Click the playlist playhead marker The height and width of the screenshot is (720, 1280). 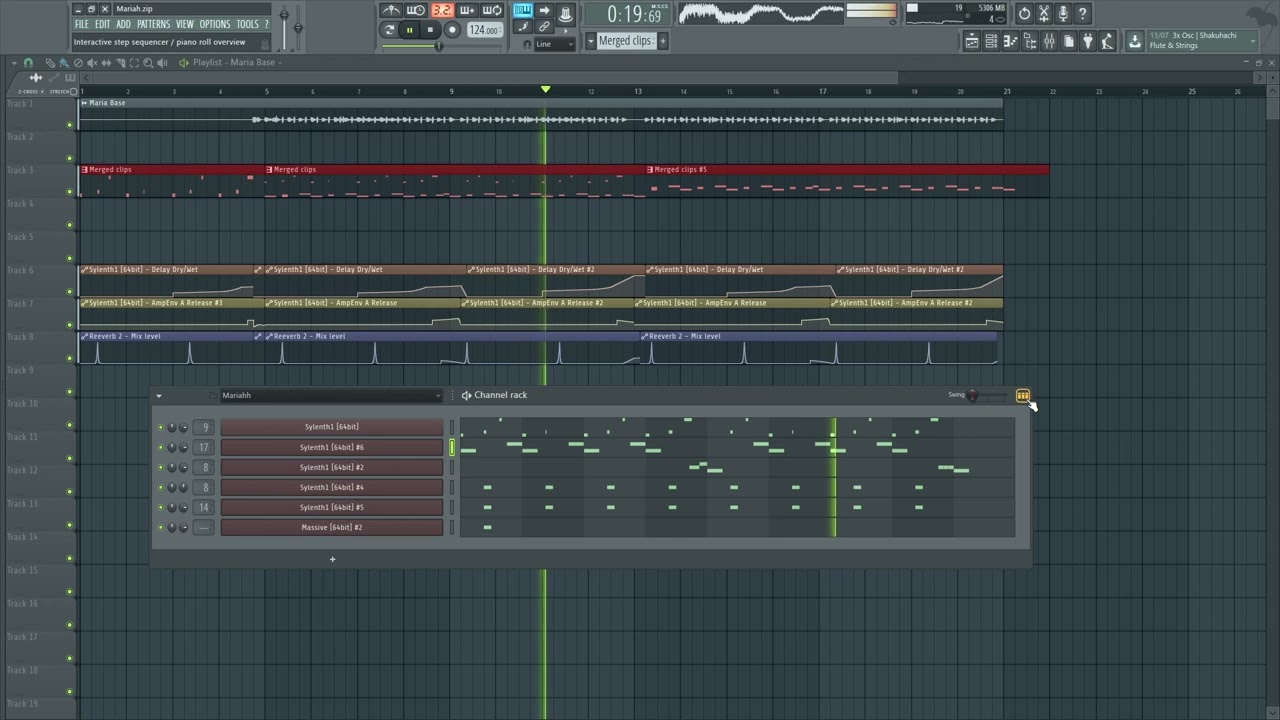click(545, 90)
